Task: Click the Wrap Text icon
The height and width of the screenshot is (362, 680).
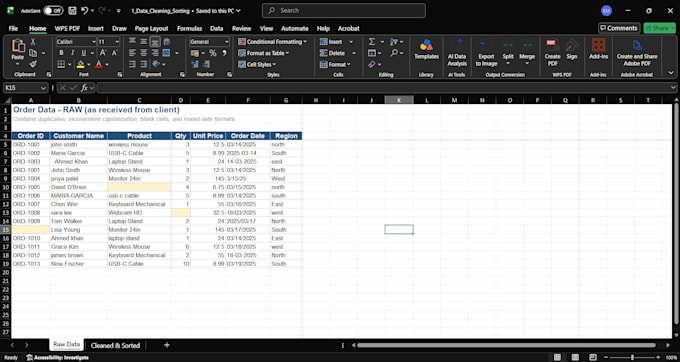Action: (x=167, y=42)
